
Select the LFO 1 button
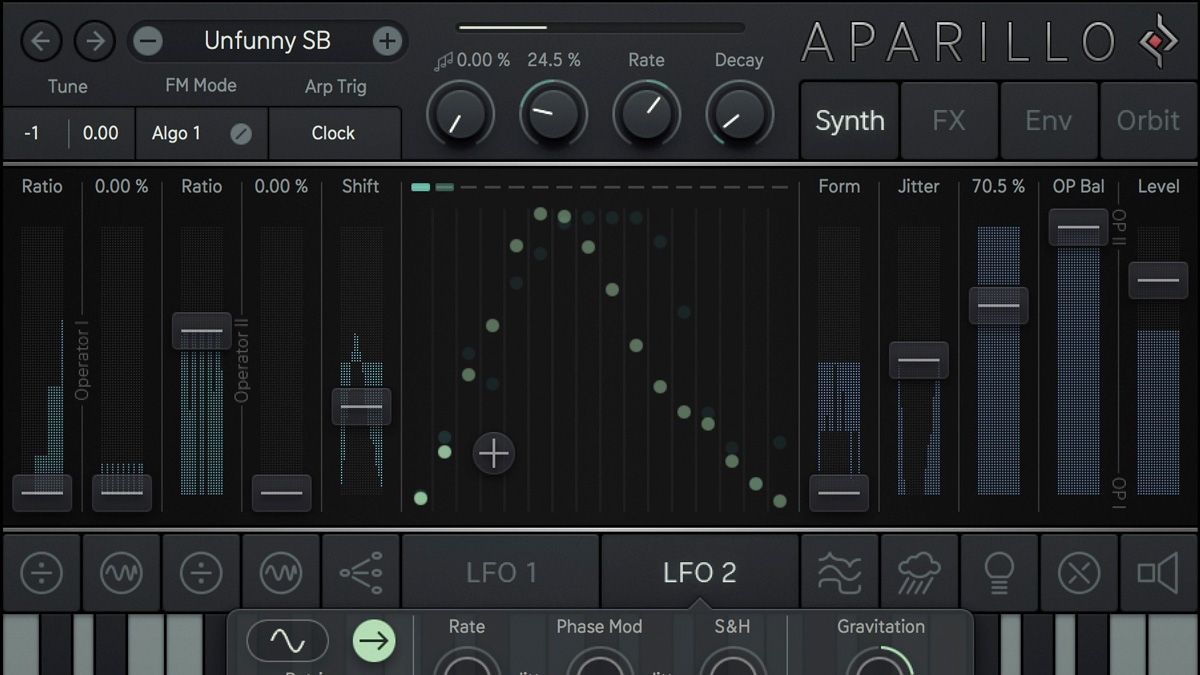500,572
